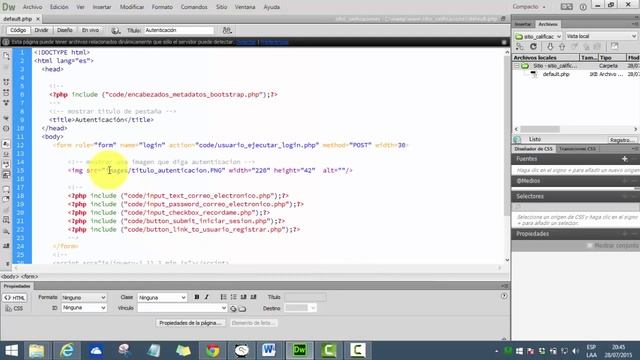This screenshot has height=360, width=640.
Task: Collapse the Sitio - sitio_calific folder tree
Action: point(517,66)
